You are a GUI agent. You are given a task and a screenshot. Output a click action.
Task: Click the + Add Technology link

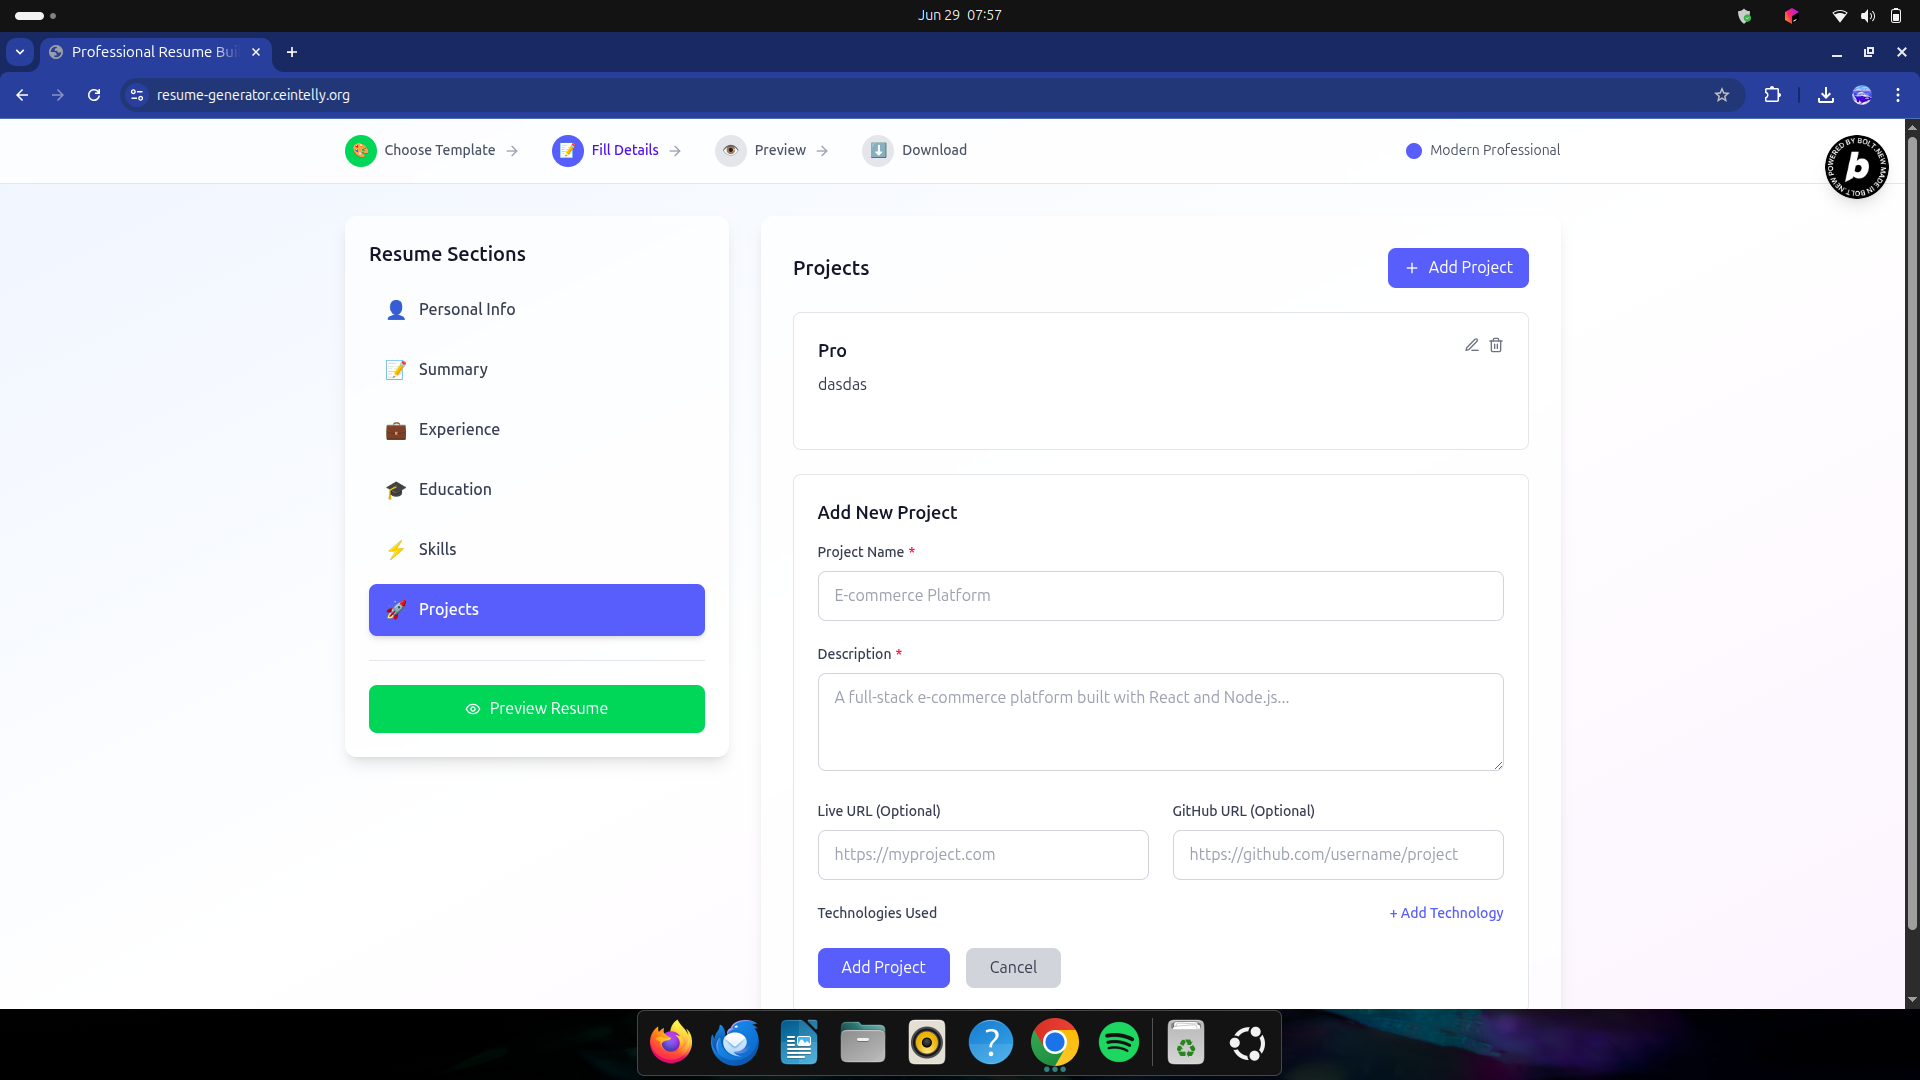(1446, 913)
